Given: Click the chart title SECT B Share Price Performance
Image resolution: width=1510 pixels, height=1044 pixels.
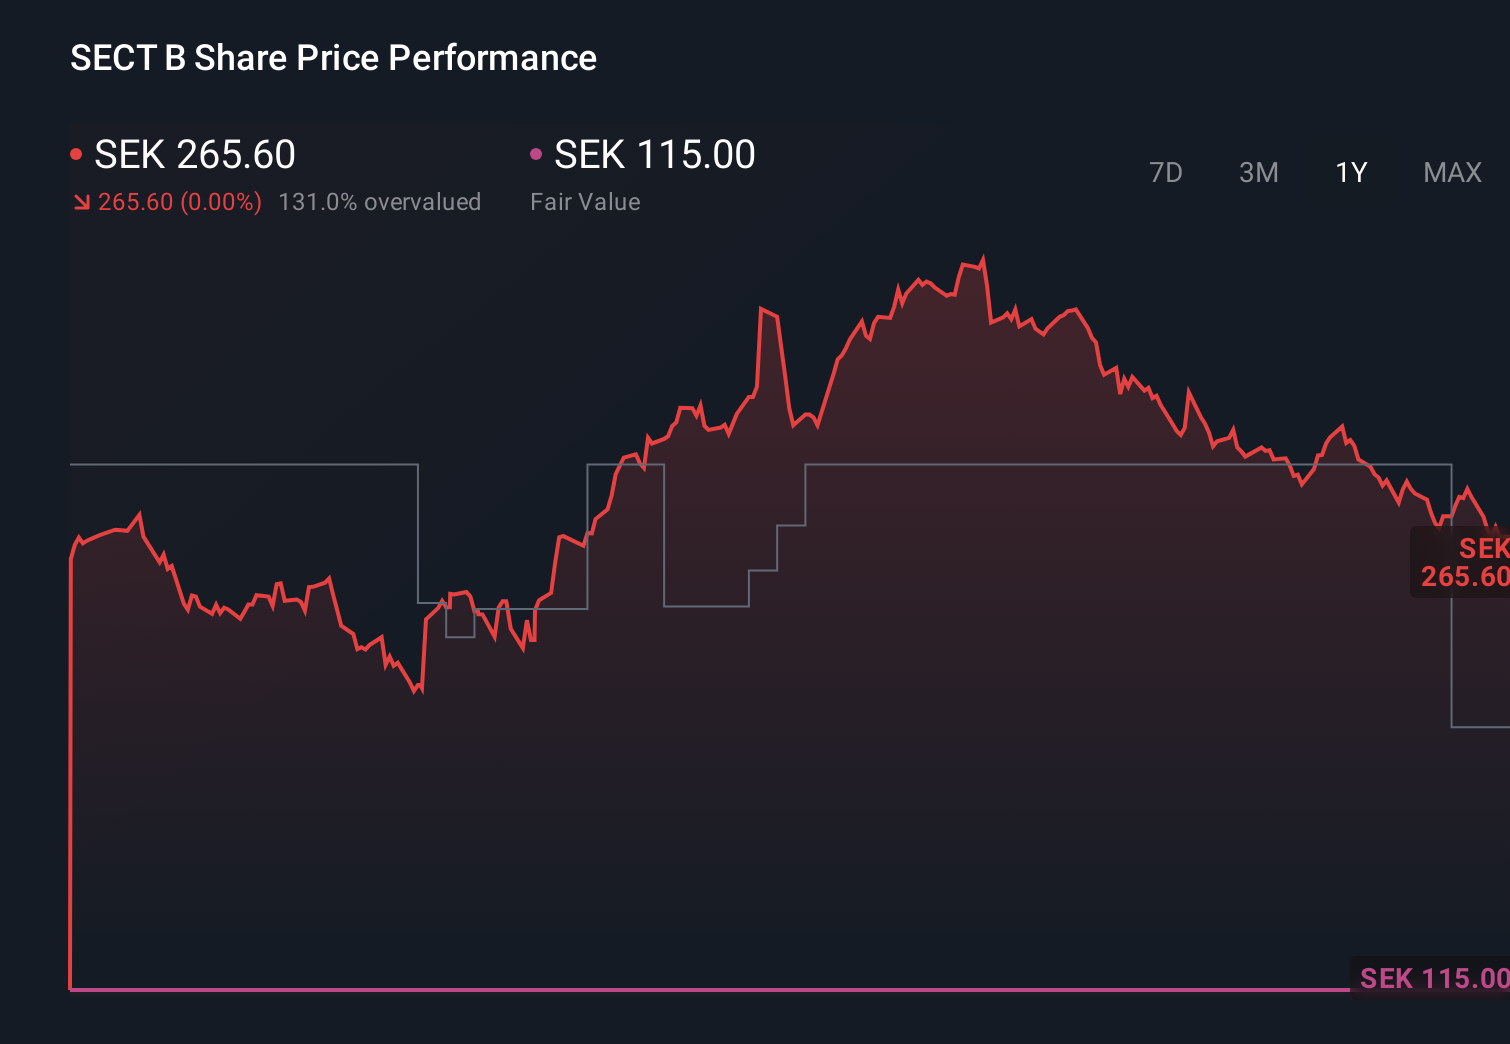Looking at the screenshot, I should pyautogui.click(x=332, y=57).
